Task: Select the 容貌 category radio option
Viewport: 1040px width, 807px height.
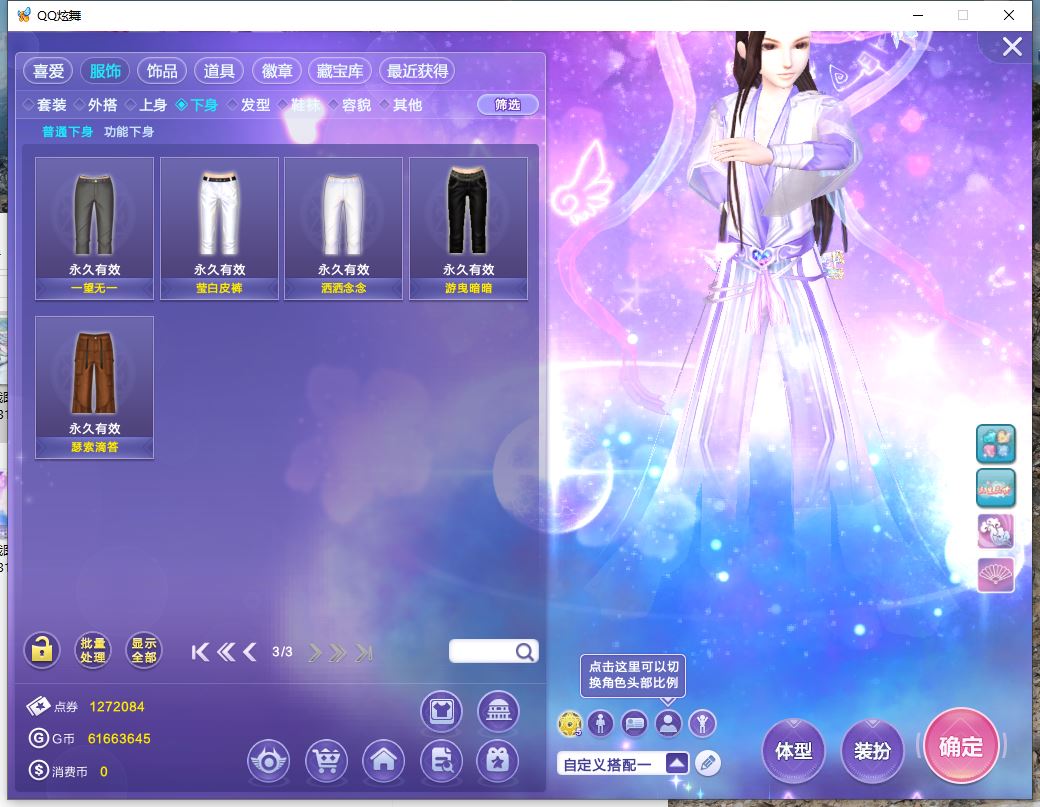Action: pos(350,105)
